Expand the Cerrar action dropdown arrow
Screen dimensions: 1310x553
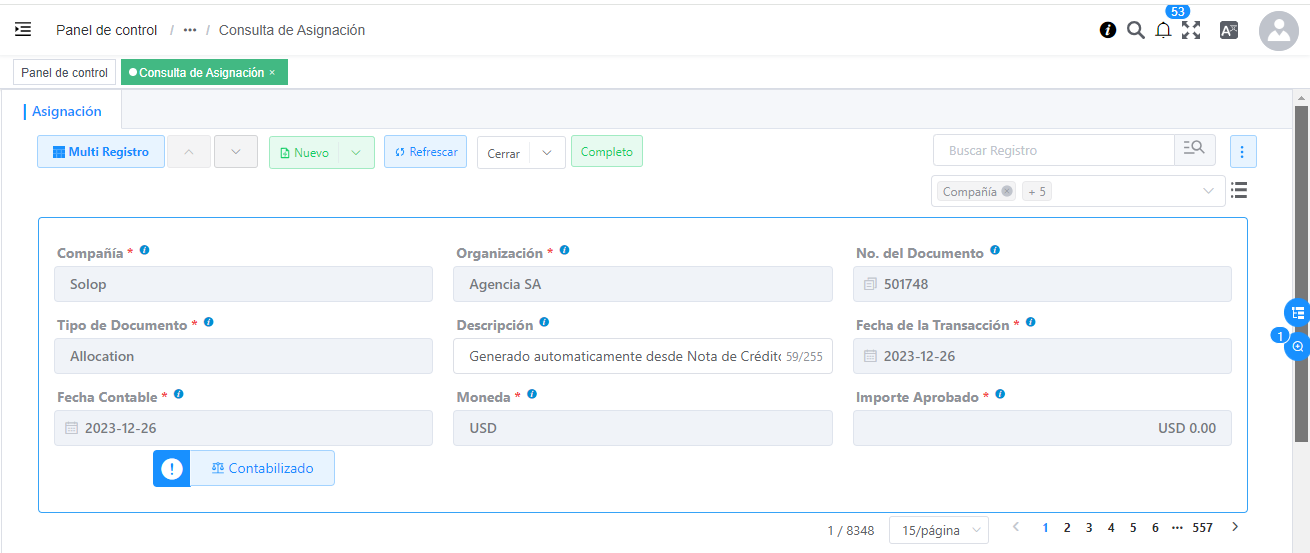pyautogui.click(x=546, y=153)
